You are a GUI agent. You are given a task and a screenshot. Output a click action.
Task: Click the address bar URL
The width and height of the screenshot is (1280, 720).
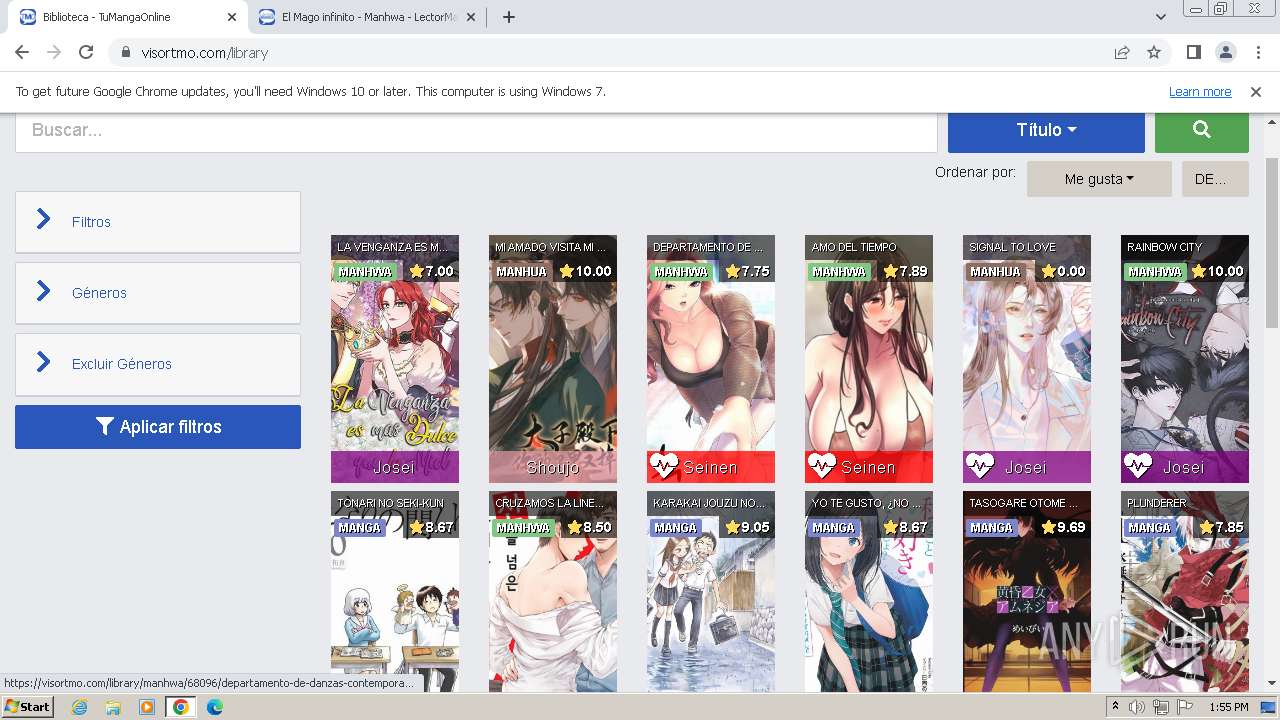pyautogui.click(x=205, y=53)
